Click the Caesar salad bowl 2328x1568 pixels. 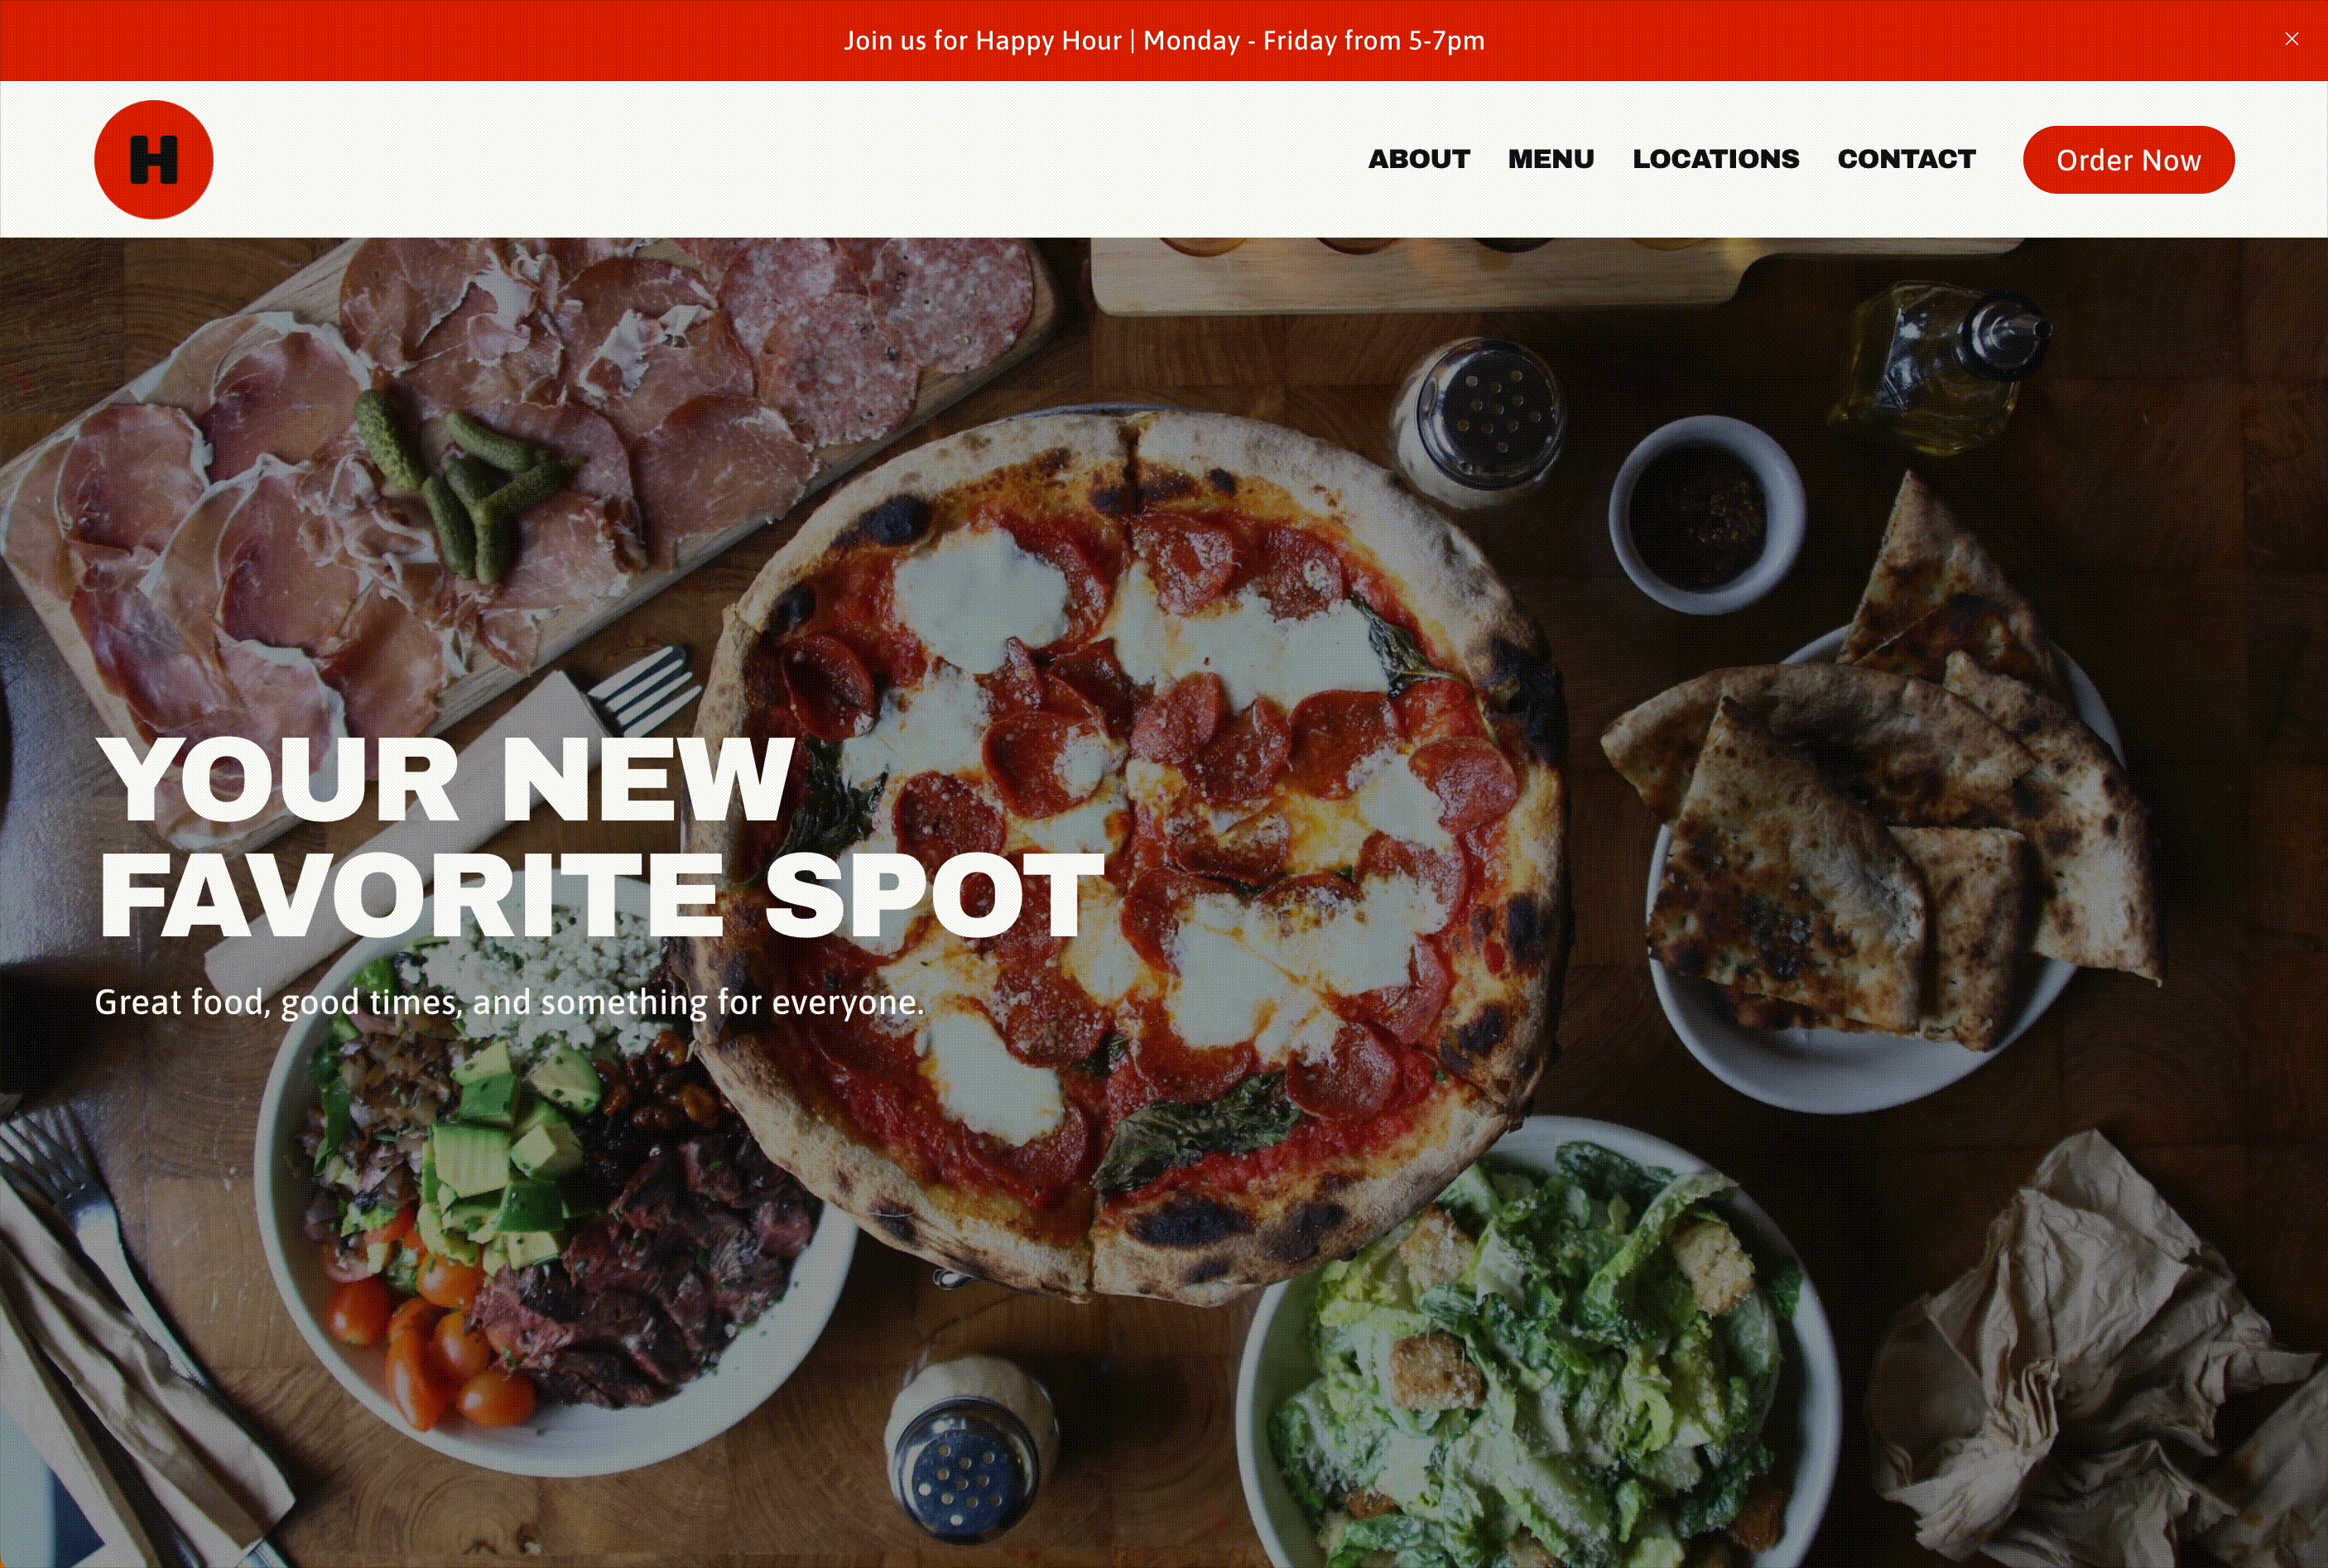point(1540,1350)
